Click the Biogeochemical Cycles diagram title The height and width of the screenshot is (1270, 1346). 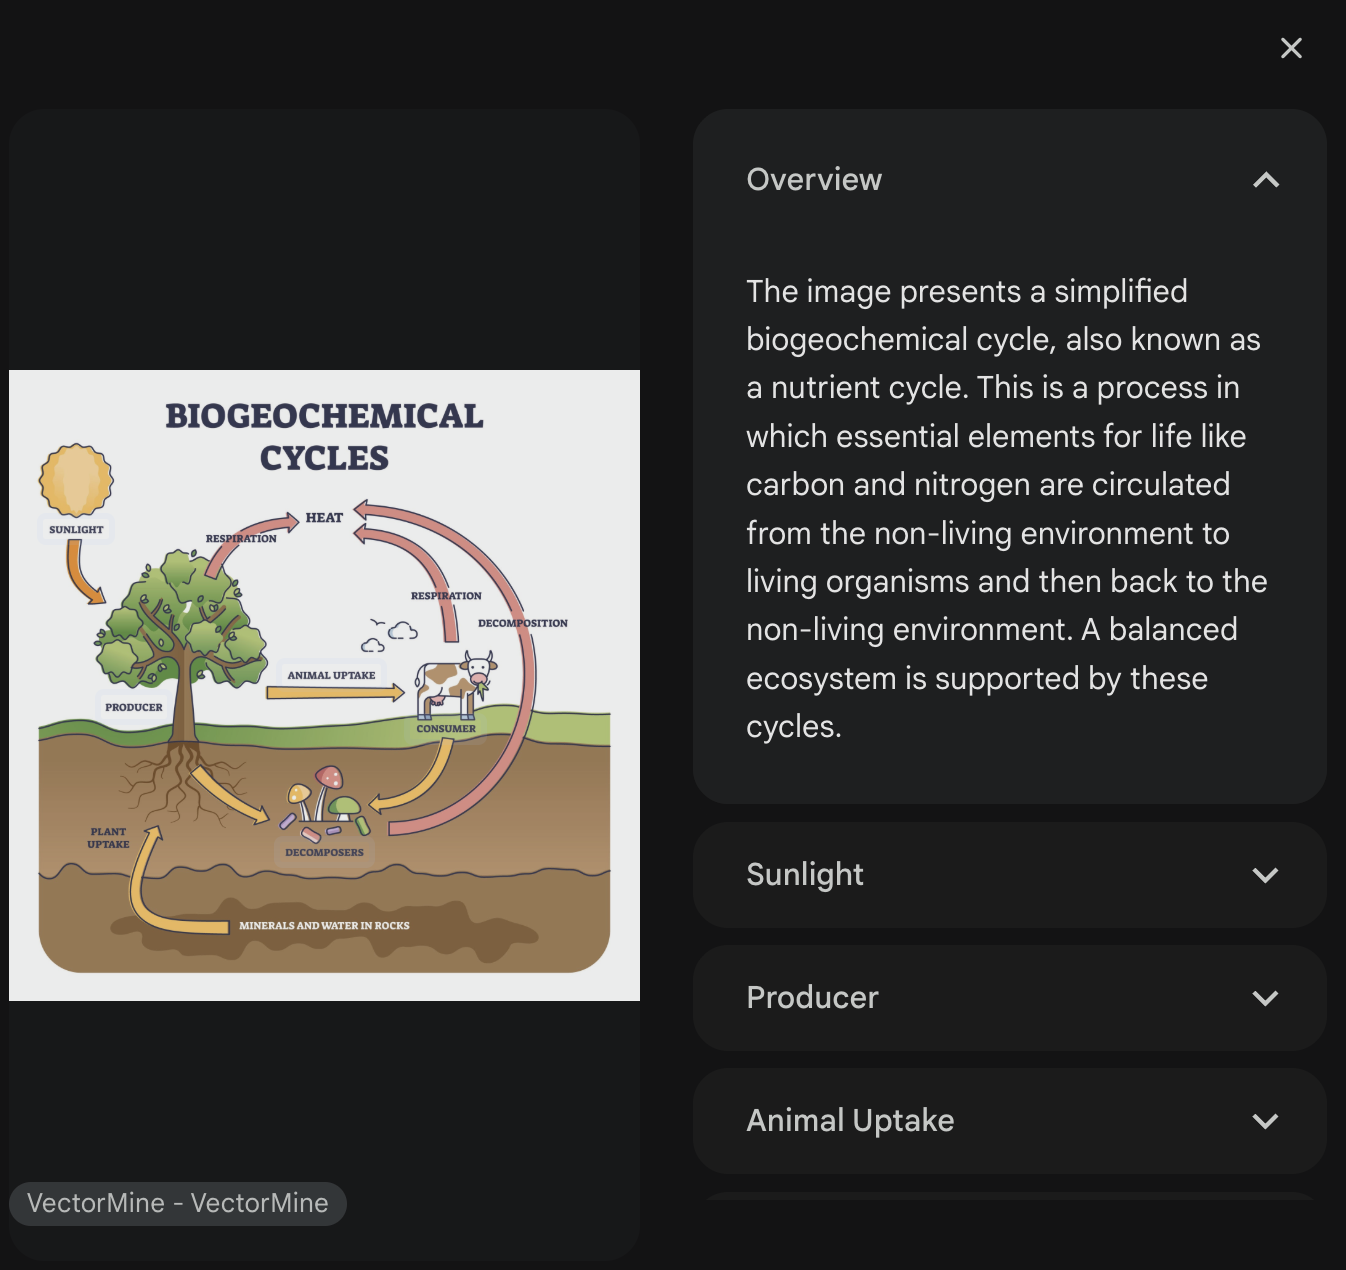click(324, 436)
